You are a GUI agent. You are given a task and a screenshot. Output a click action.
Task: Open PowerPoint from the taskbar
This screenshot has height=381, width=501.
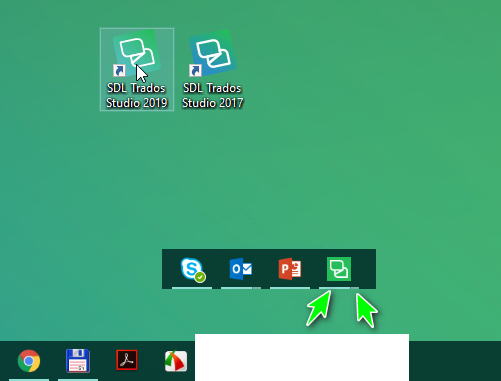(x=290, y=269)
